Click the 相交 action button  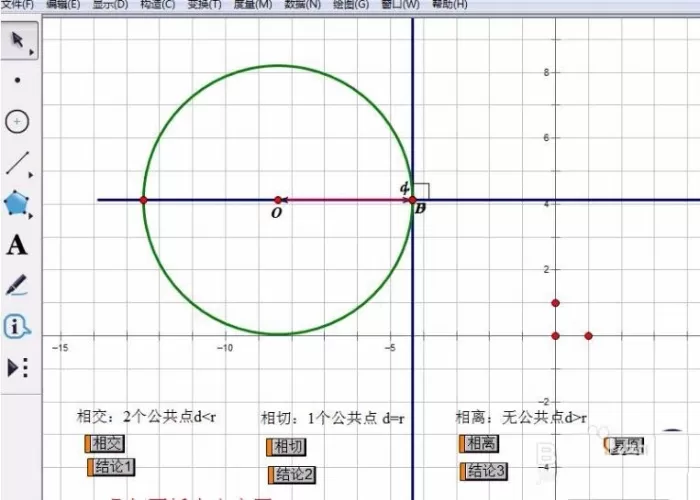tap(105, 444)
